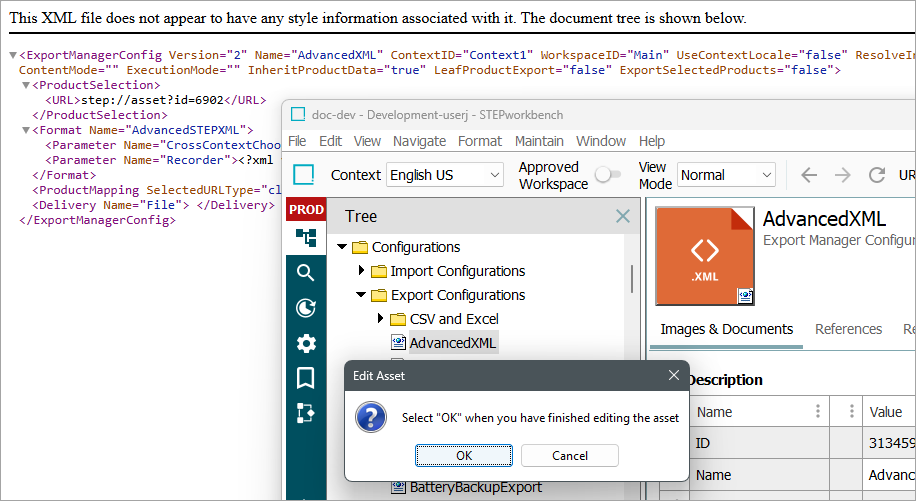Open the Search sidebar icon
Viewport: 916px width, 501px height.
pos(305,272)
